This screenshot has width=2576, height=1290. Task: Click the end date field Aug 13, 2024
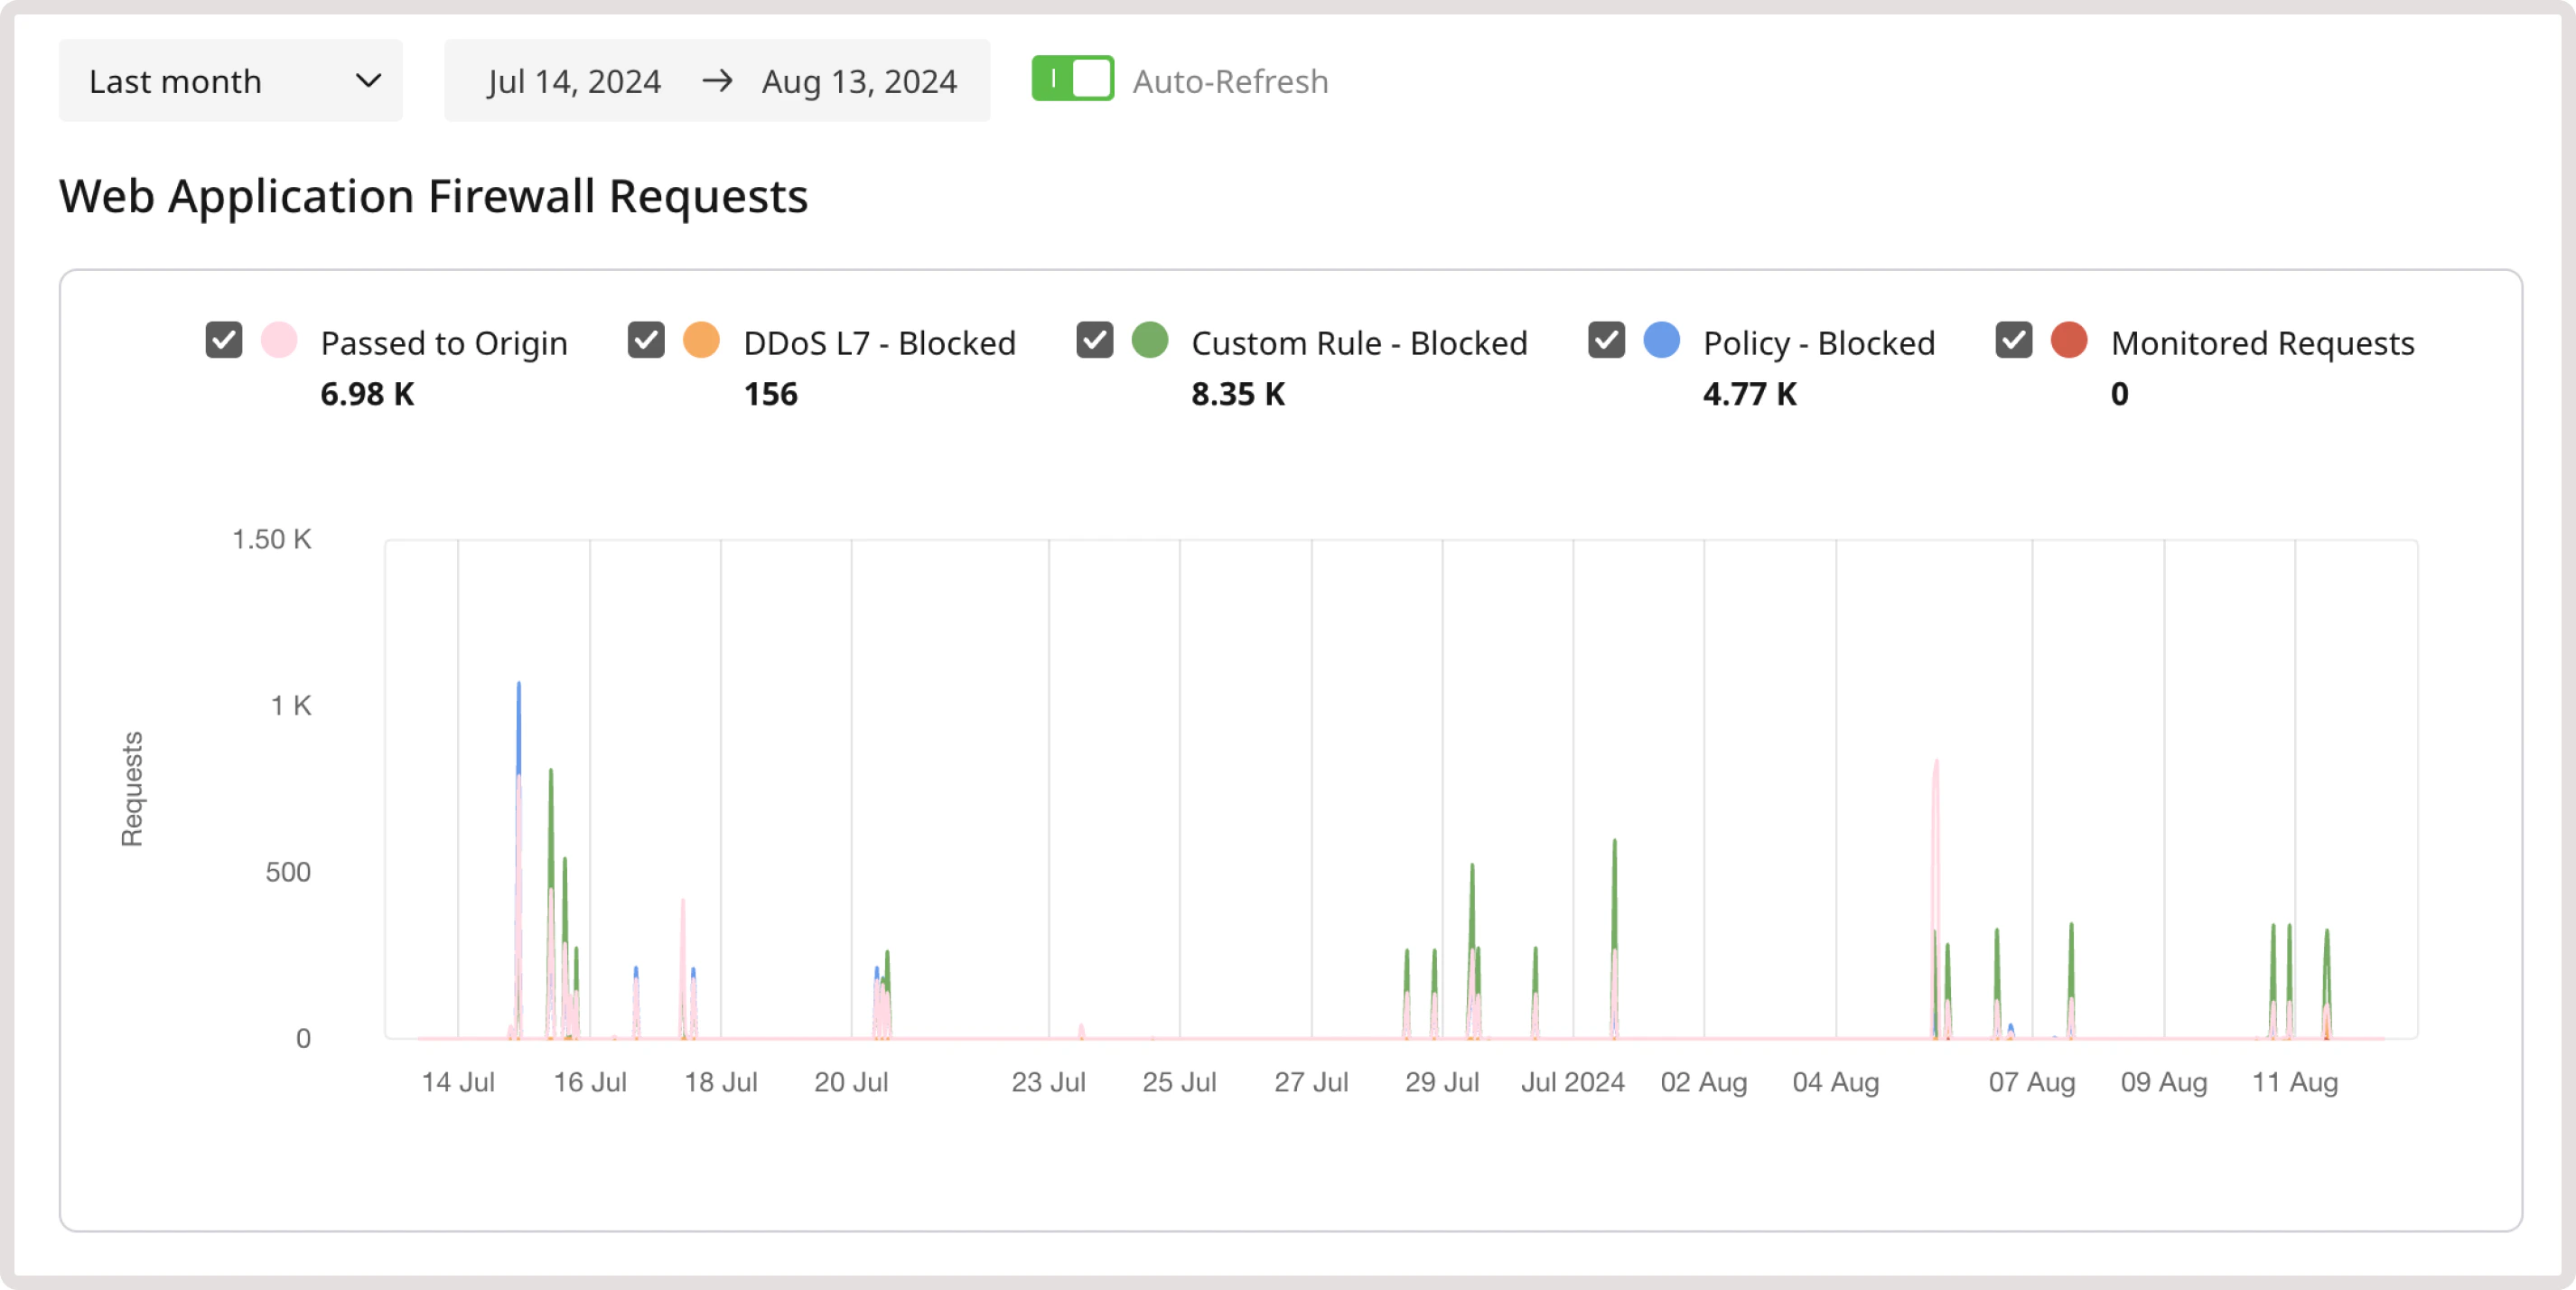point(858,81)
